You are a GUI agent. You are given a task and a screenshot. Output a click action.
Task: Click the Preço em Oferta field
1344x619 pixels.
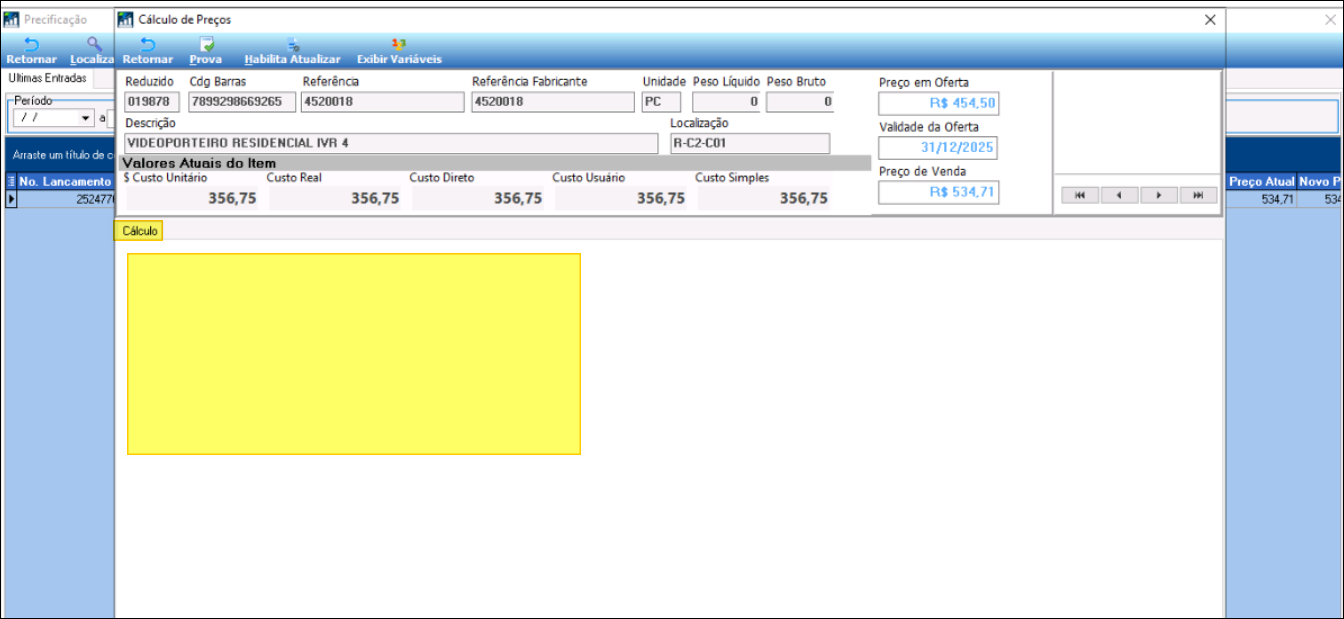click(x=938, y=104)
